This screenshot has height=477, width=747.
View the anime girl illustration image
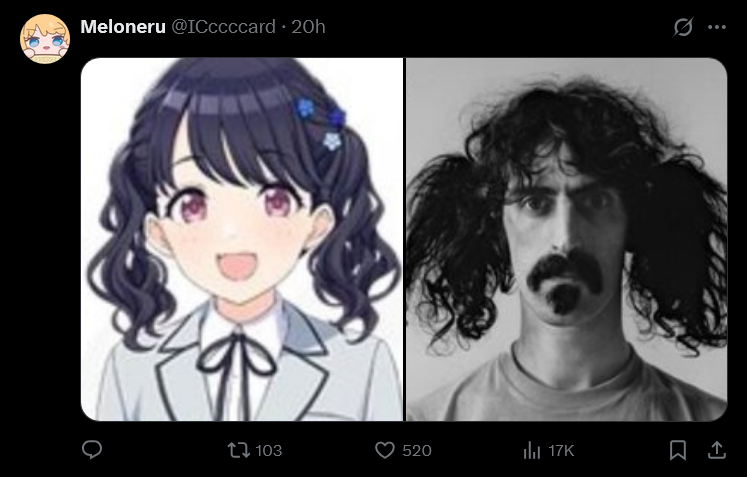(242, 239)
